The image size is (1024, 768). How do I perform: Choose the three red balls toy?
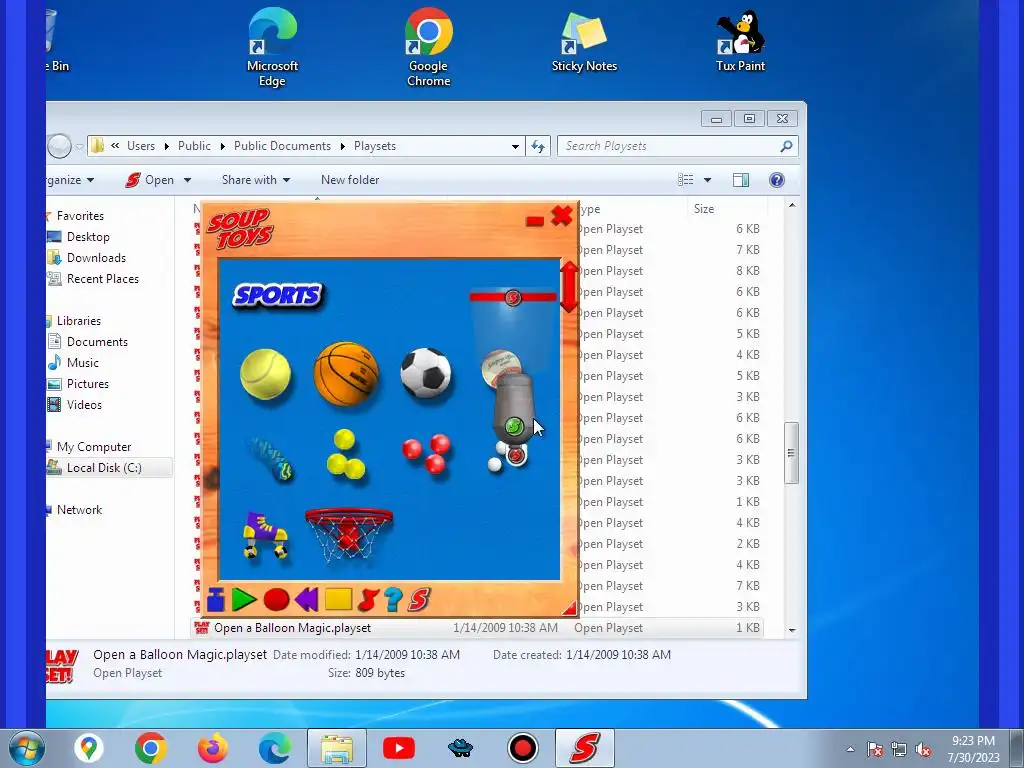[x=427, y=453]
